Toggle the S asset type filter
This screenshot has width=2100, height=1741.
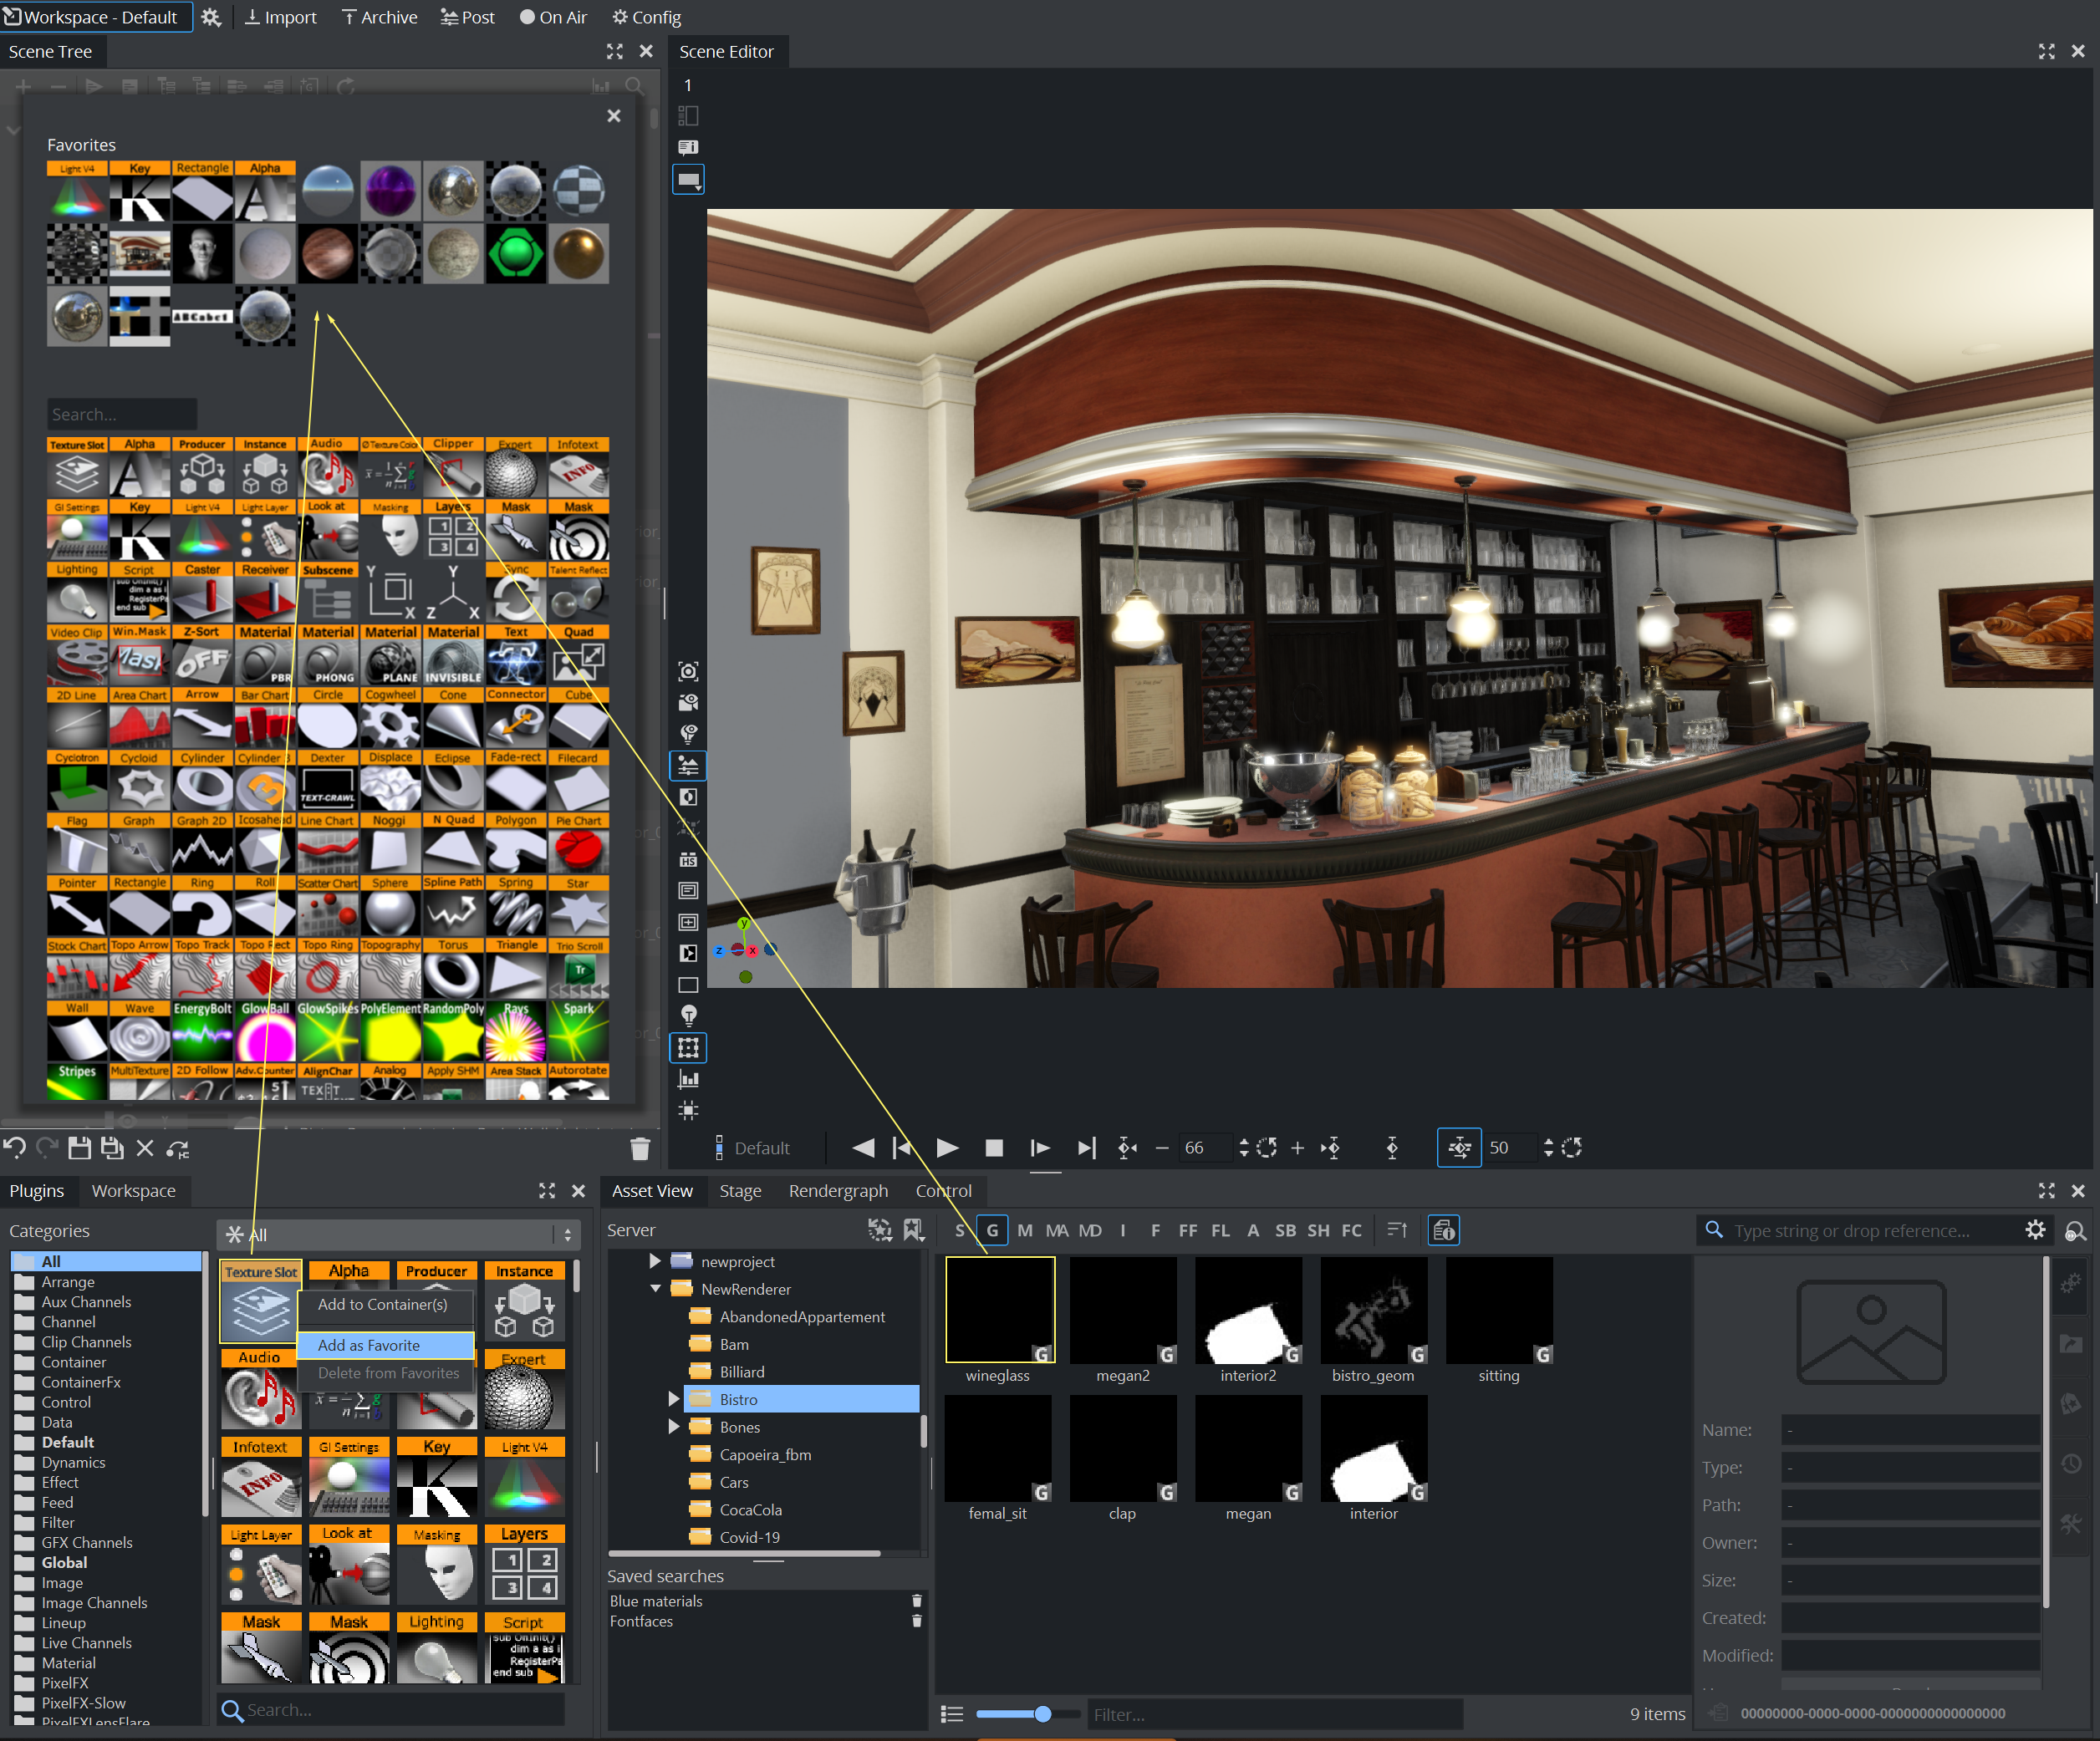coord(960,1231)
